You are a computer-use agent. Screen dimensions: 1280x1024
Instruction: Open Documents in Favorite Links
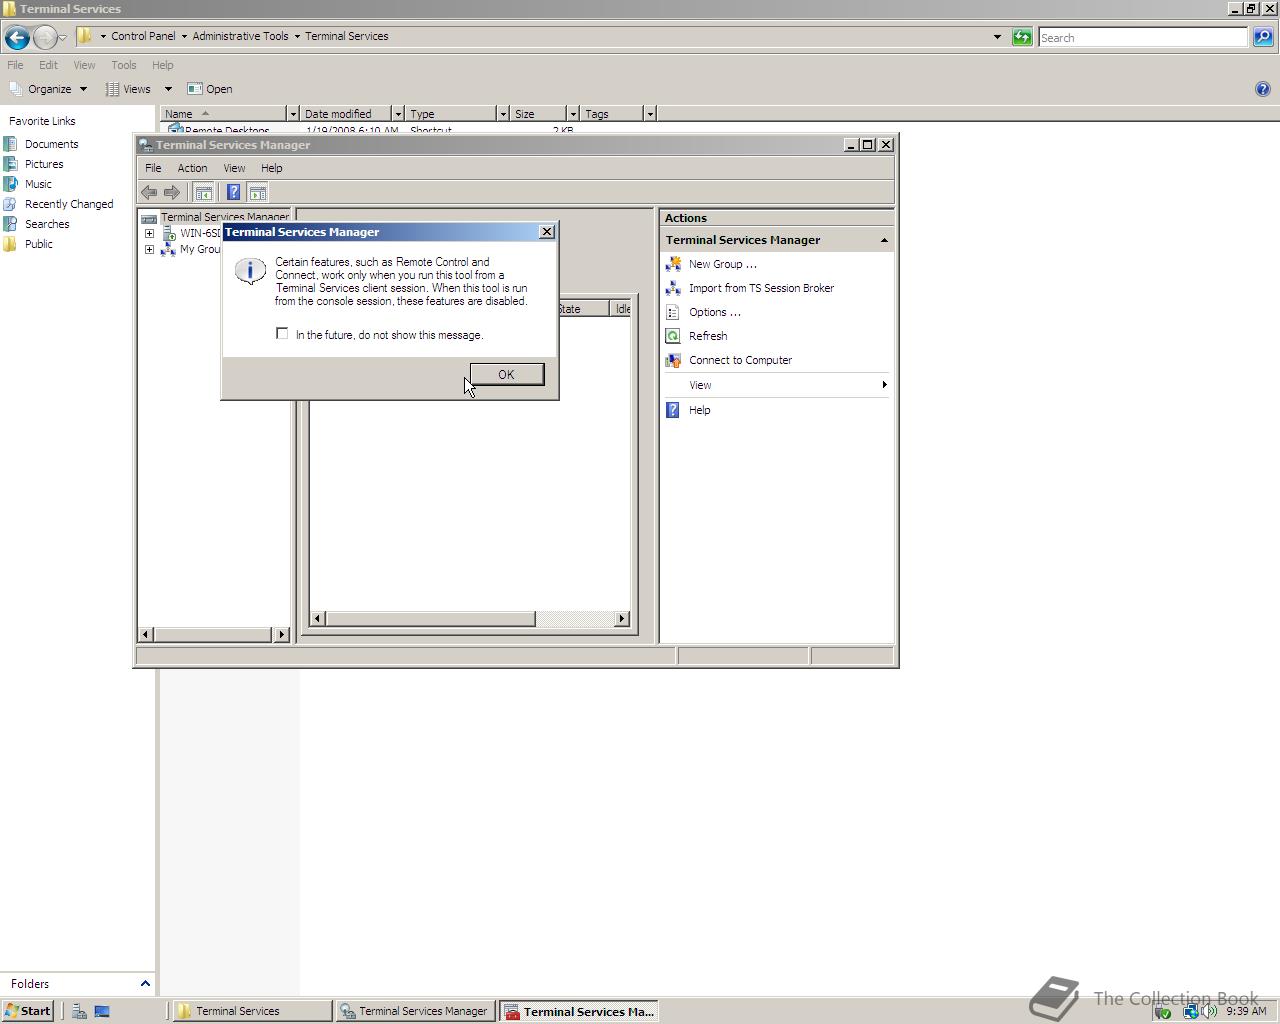[x=51, y=144]
